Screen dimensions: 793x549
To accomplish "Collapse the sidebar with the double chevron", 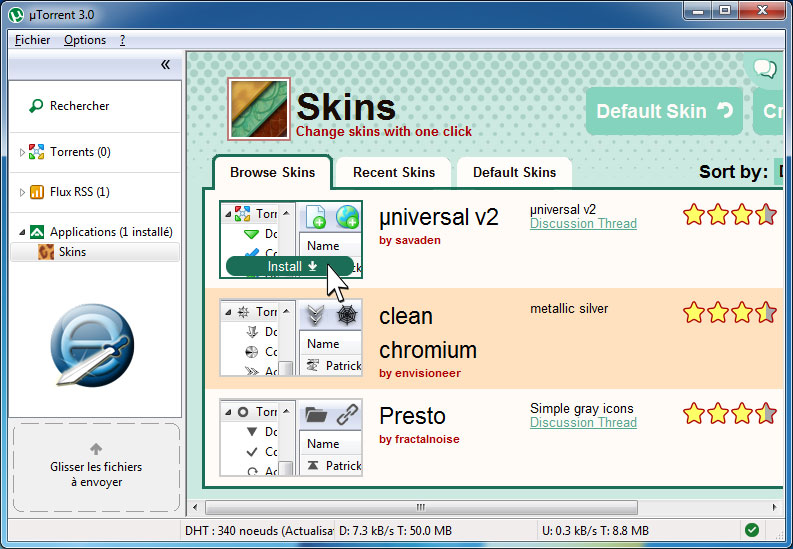I will (x=165, y=64).
